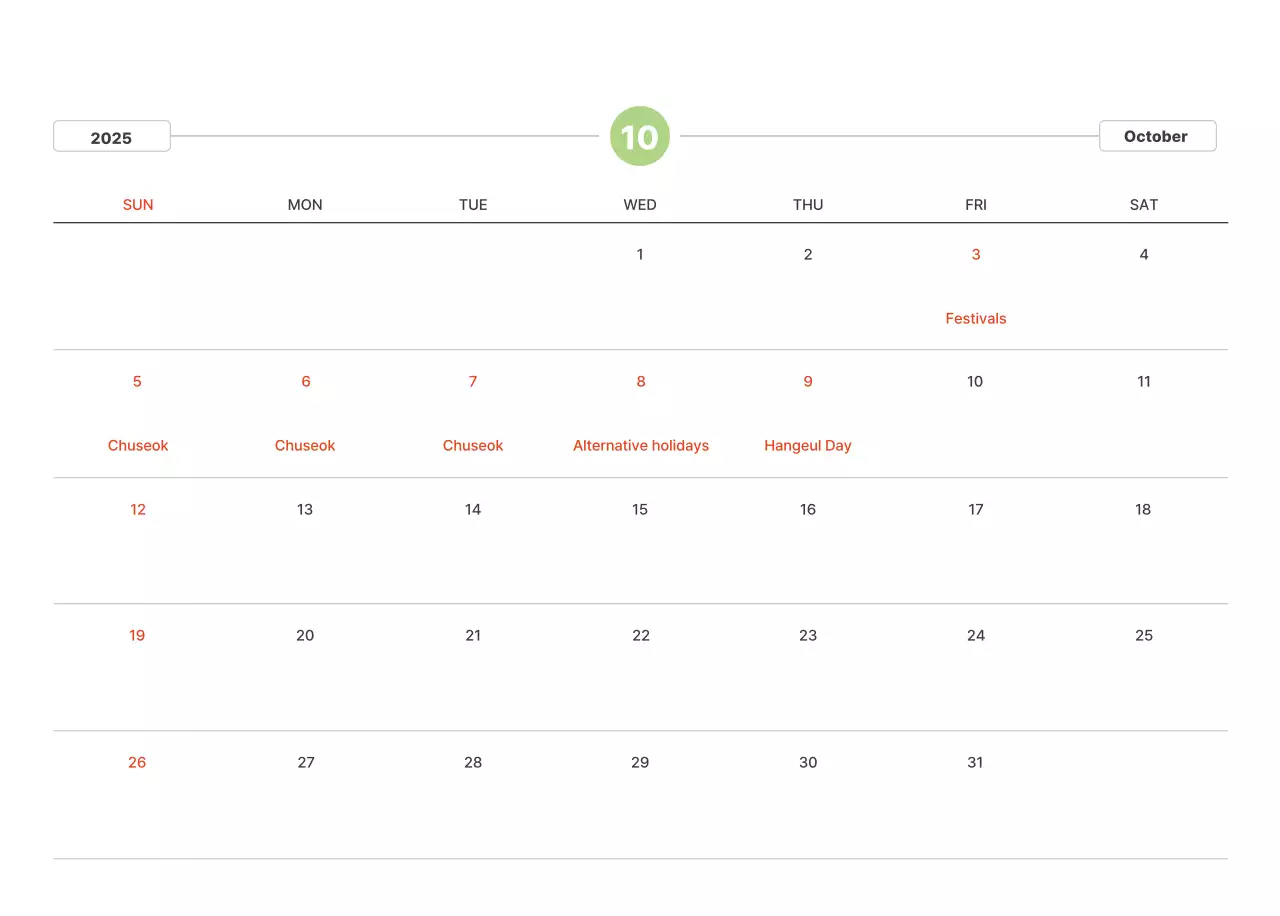Click the October month button
The image size is (1280, 916).
pyautogui.click(x=1157, y=136)
